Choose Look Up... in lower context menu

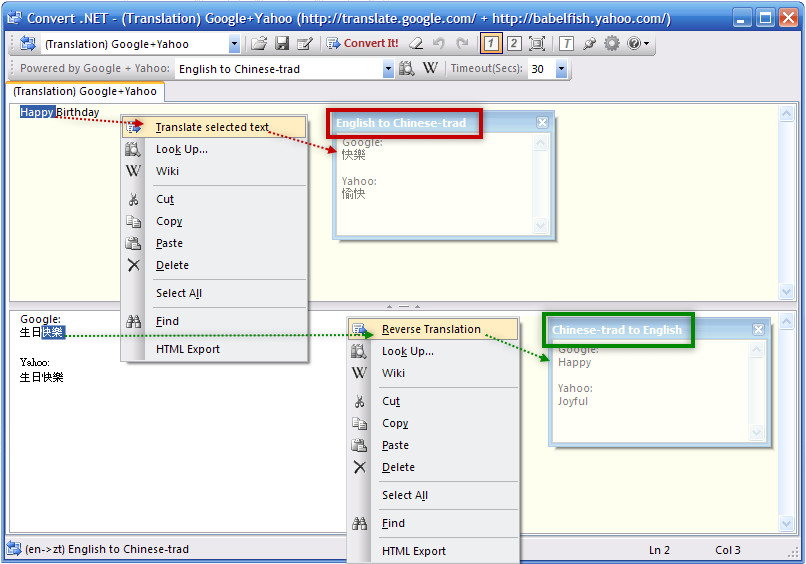433,351
